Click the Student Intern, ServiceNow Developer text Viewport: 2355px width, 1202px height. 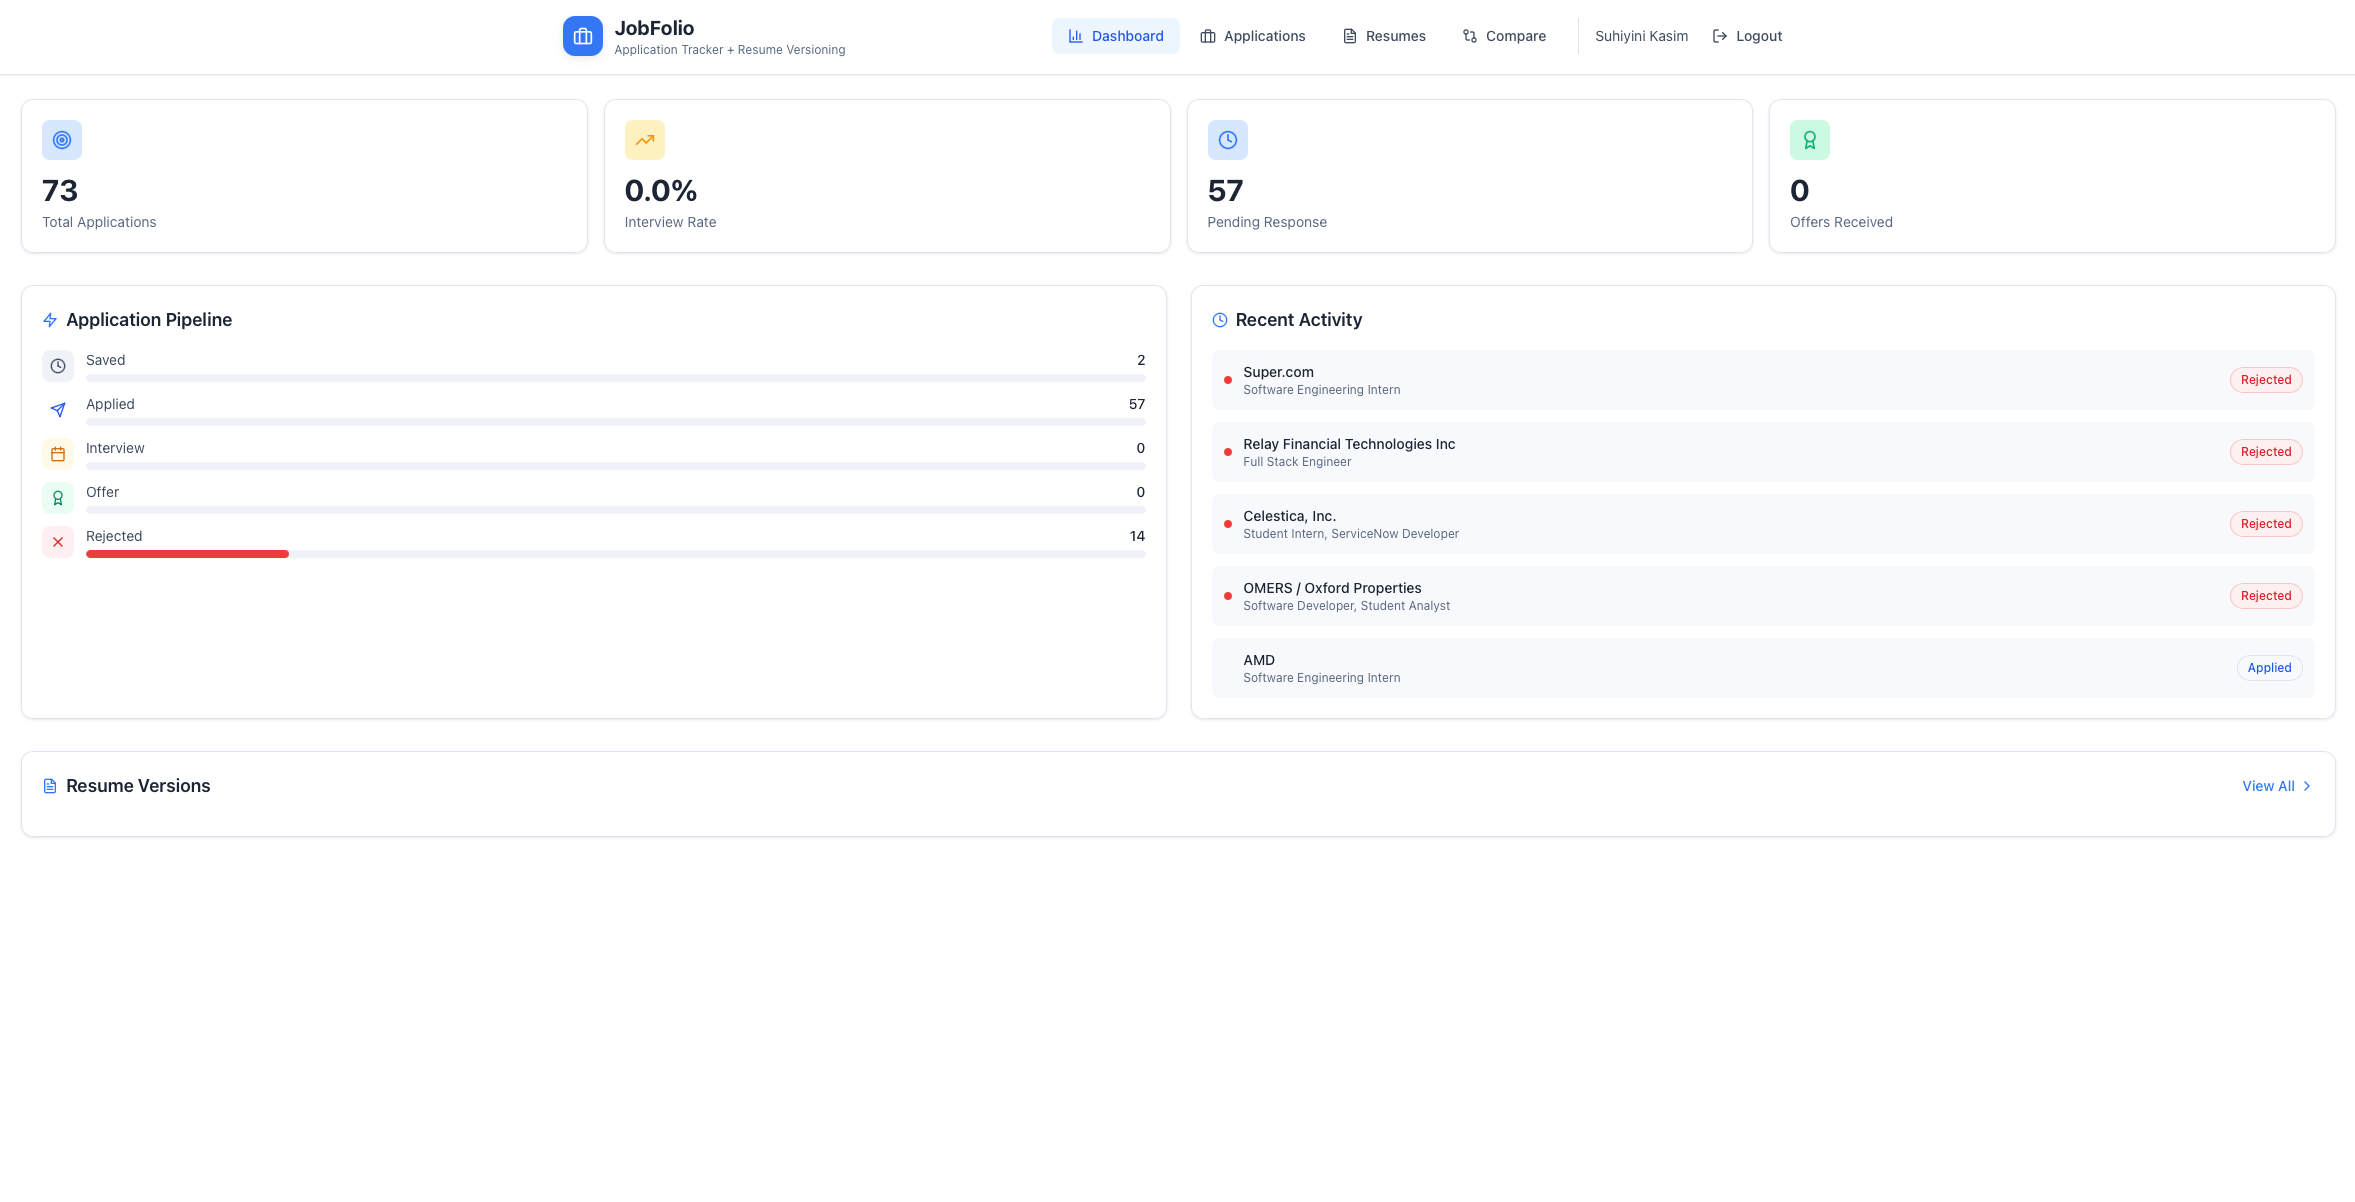point(1351,534)
